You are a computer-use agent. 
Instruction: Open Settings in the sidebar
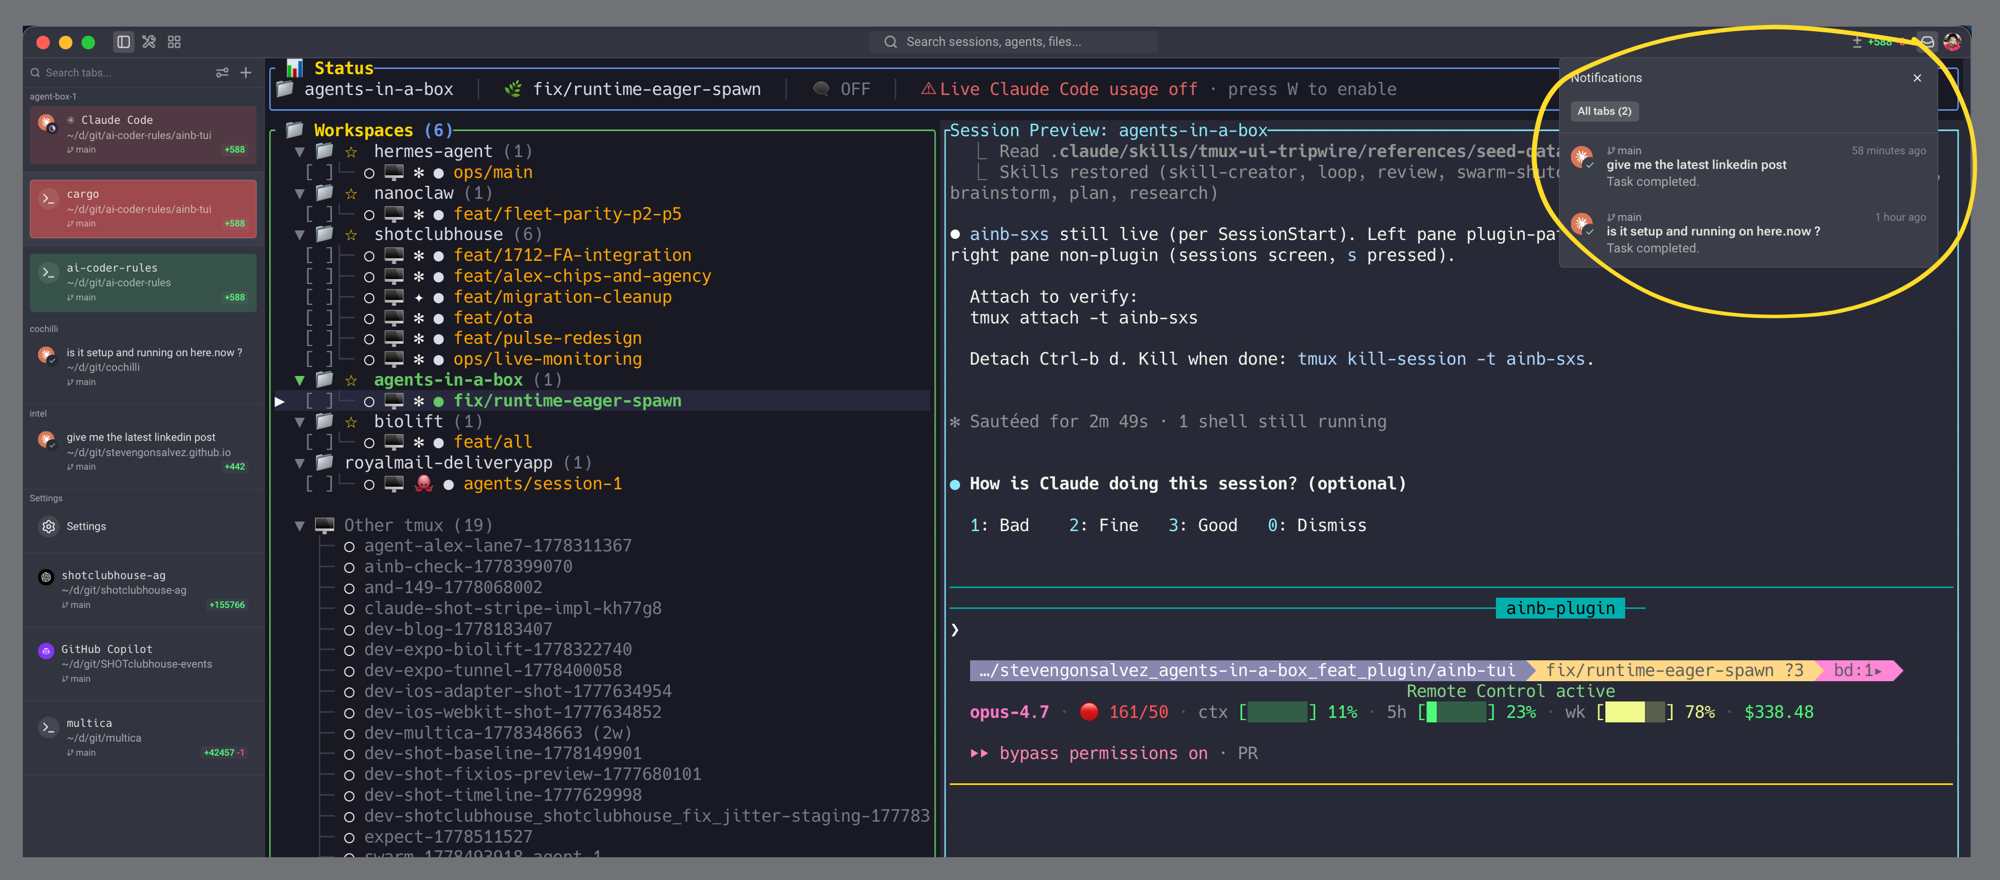click(x=143, y=526)
